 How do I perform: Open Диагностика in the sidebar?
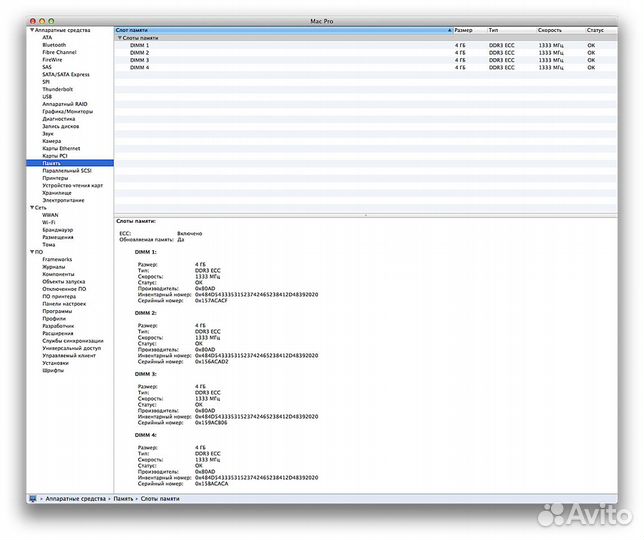pos(58,119)
